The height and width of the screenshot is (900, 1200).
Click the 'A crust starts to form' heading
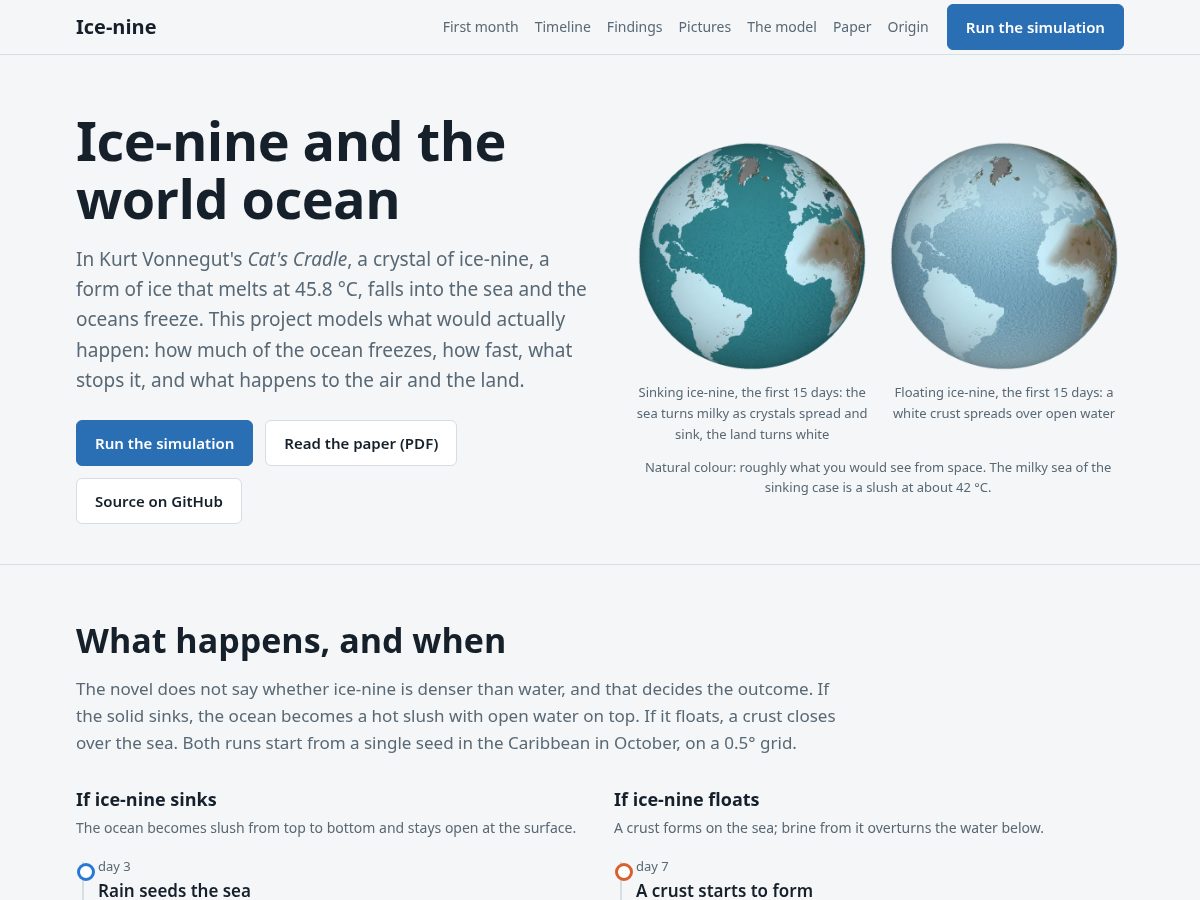(x=724, y=890)
